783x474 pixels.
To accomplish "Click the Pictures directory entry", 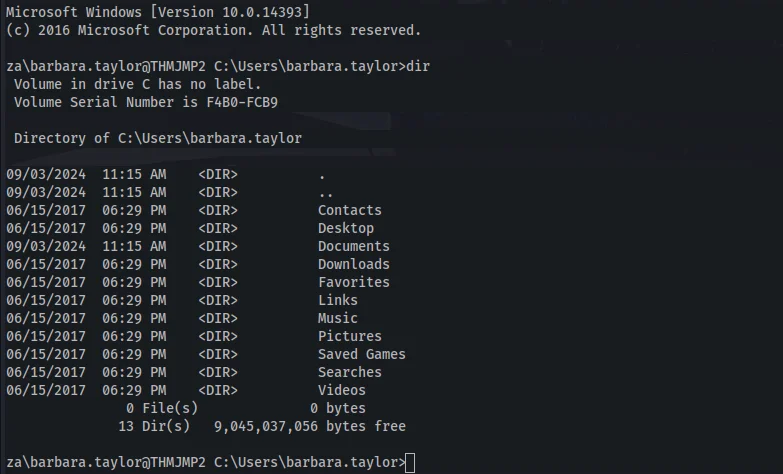I will 350,336.
